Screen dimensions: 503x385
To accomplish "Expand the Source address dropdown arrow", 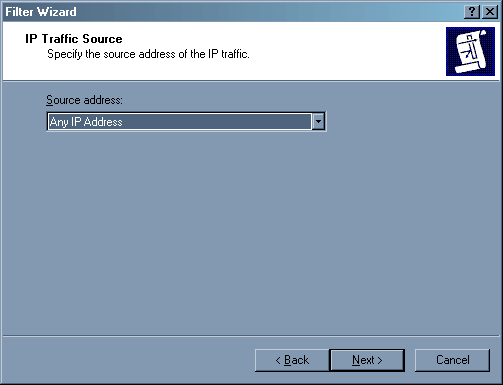I will pos(318,122).
